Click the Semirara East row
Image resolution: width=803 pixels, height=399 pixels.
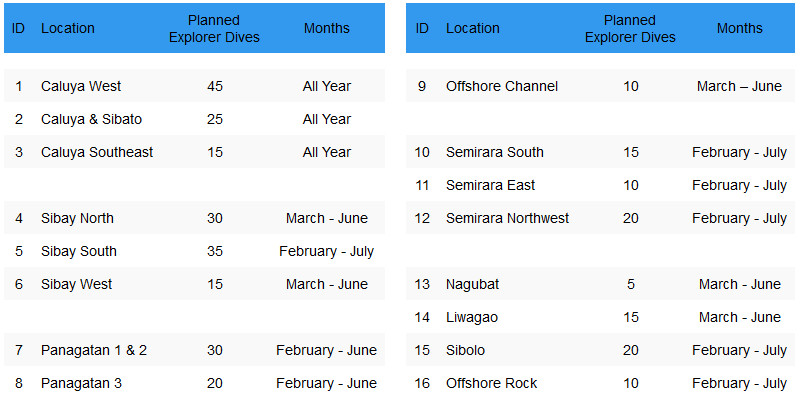pyautogui.click(x=600, y=185)
